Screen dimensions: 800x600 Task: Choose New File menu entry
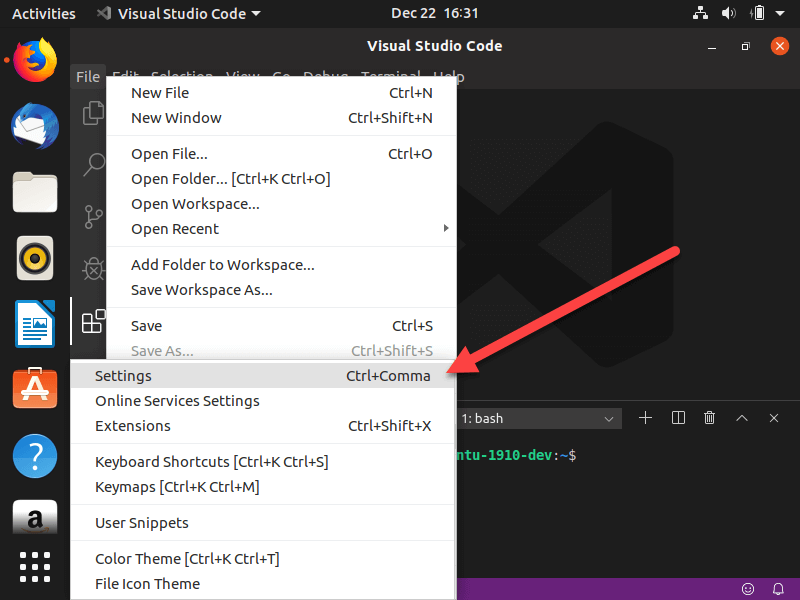pos(281,93)
